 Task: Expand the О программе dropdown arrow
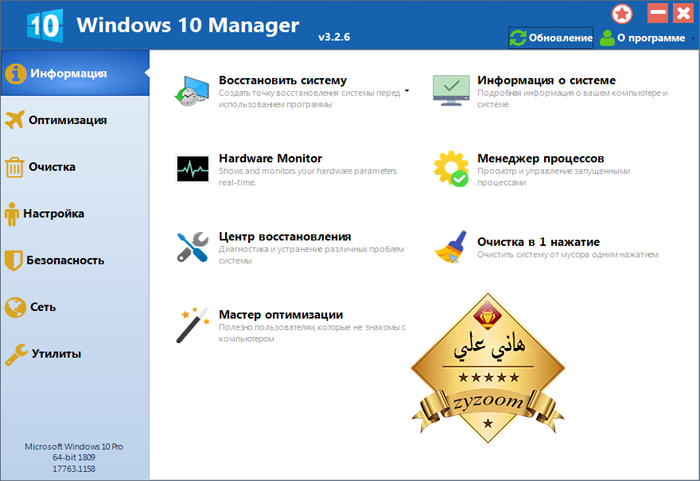pyautogui.click(x=693, y=38)
